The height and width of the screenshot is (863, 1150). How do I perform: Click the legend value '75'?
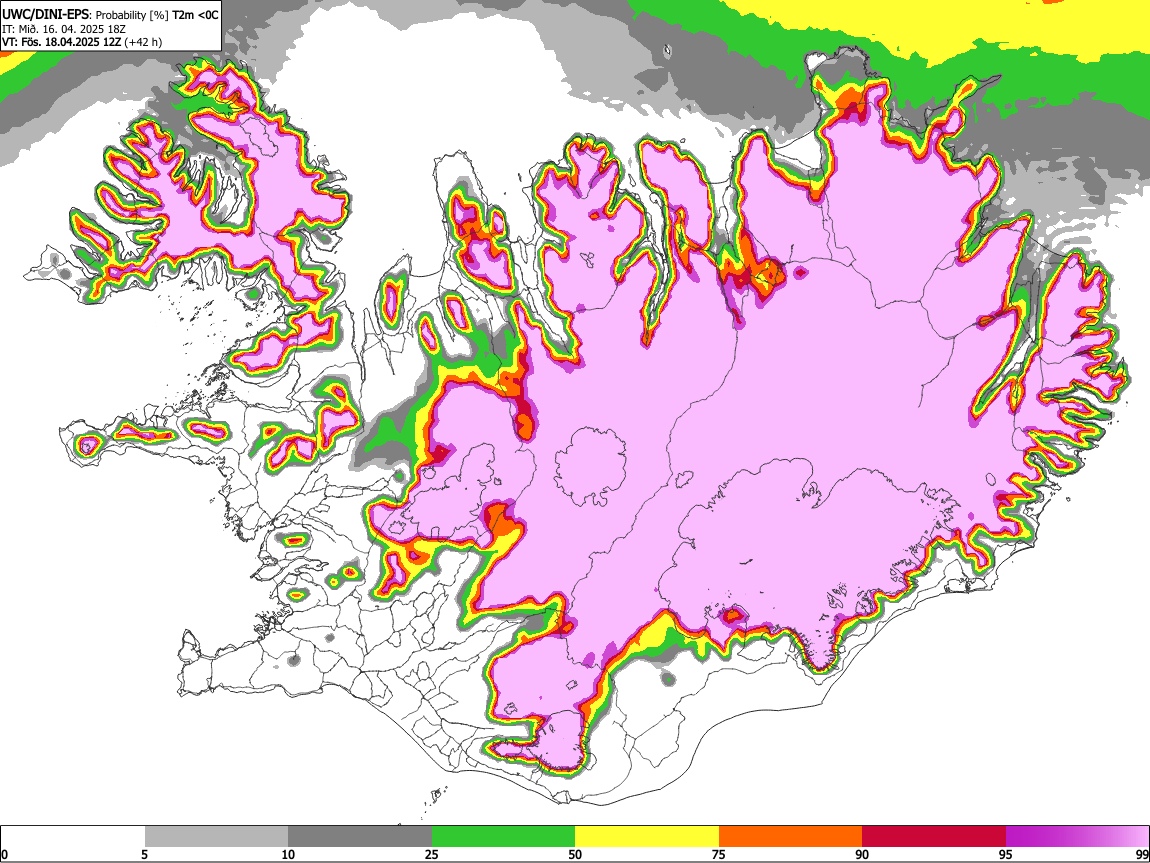(719, 854)
